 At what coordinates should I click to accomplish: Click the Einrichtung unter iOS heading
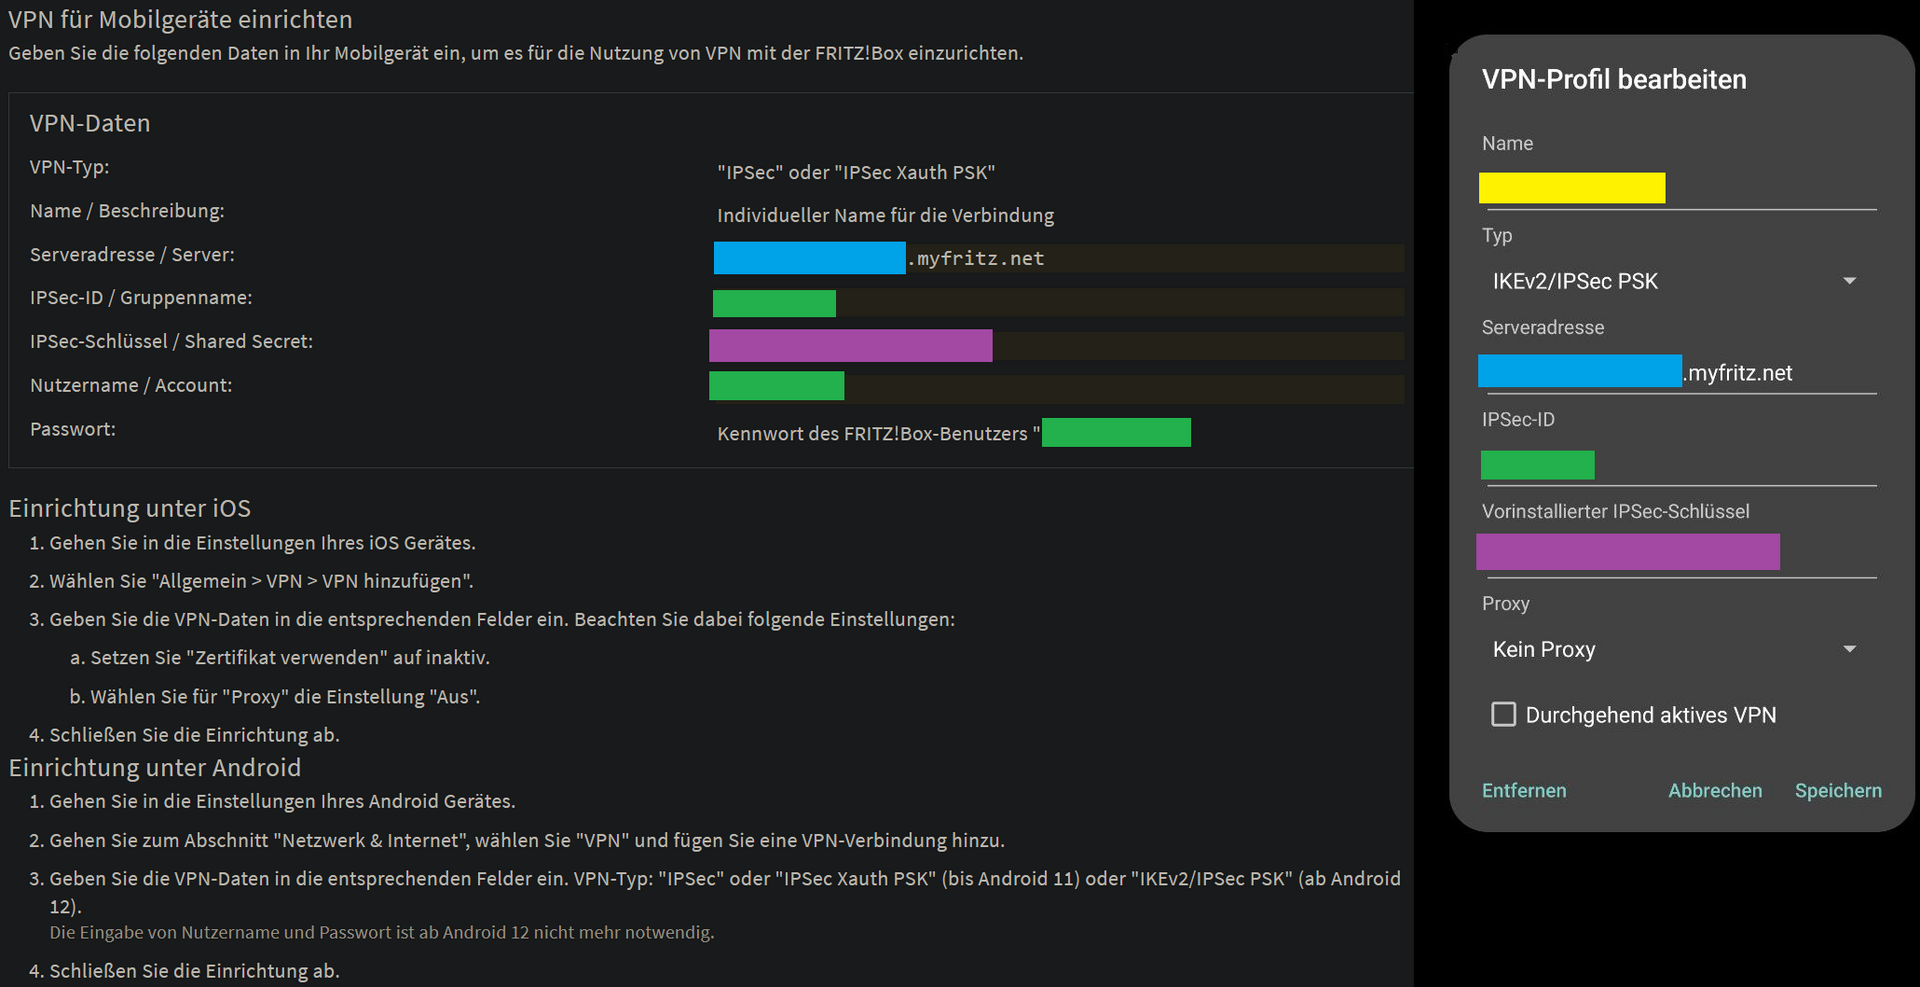pyautogui.click(x=130, y=508)
